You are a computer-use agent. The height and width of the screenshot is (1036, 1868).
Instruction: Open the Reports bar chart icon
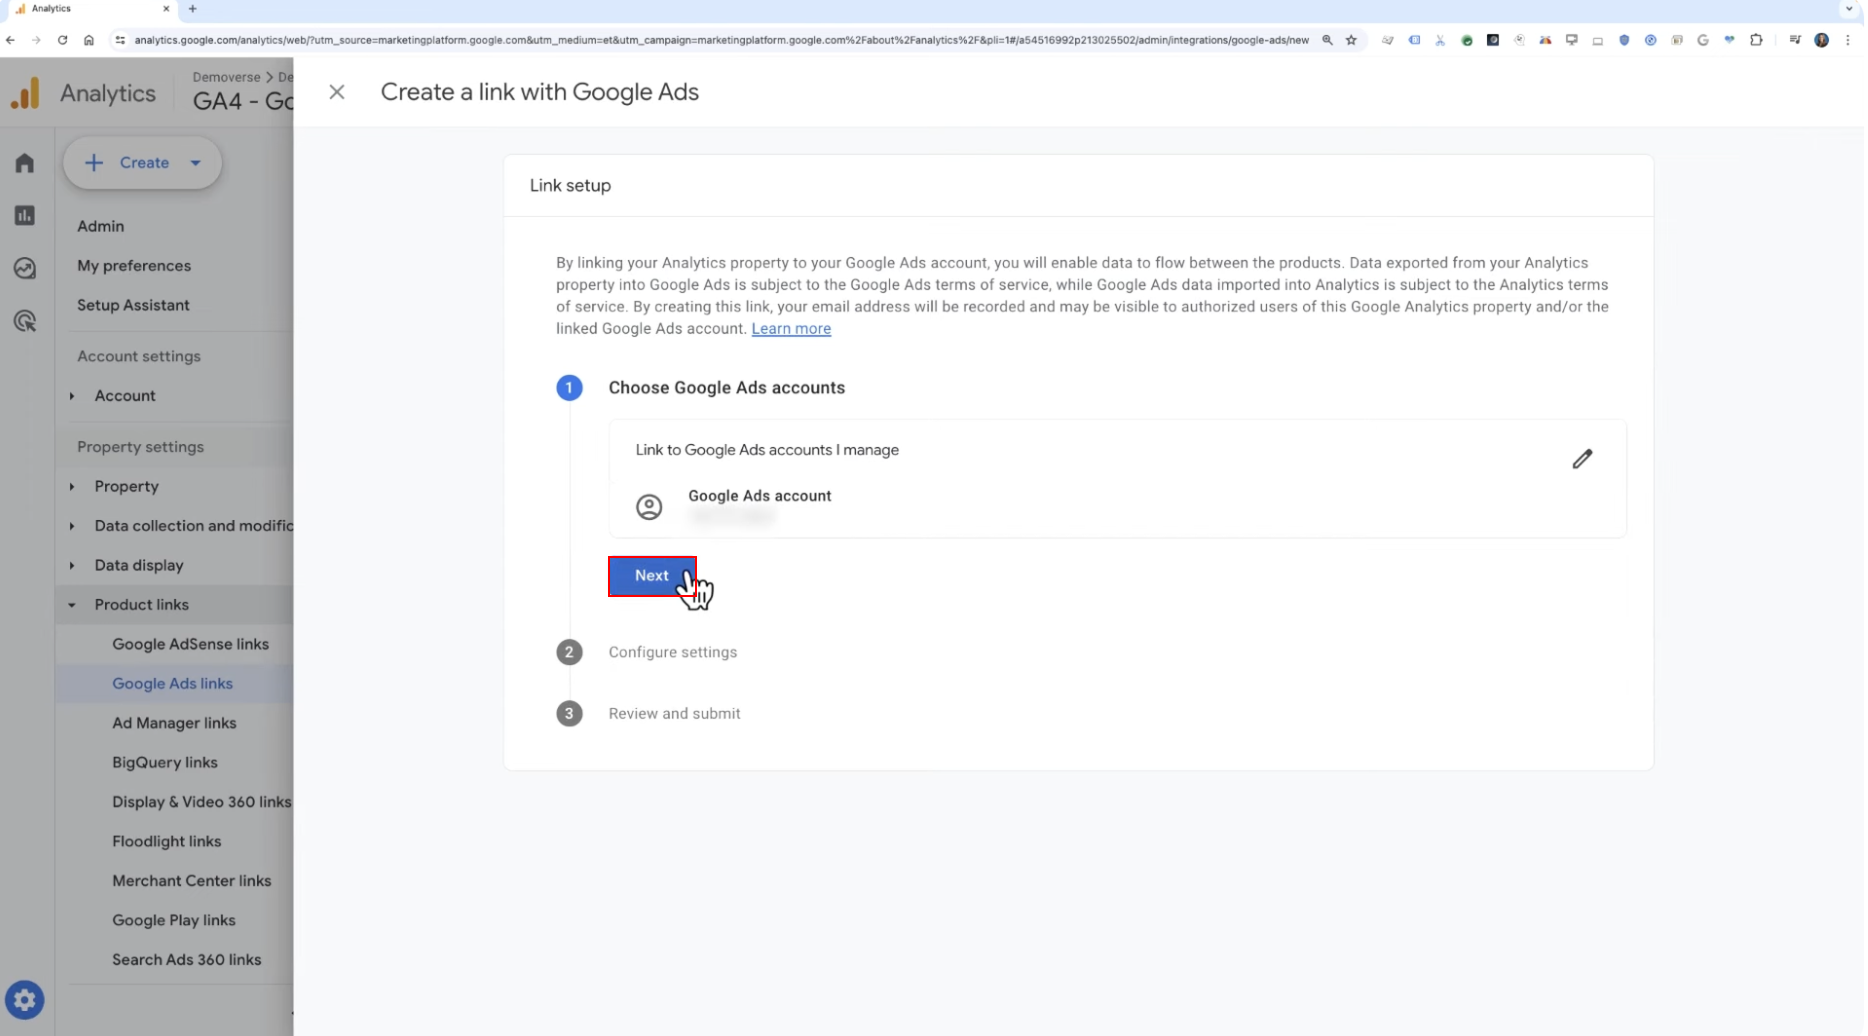point(25,216)
